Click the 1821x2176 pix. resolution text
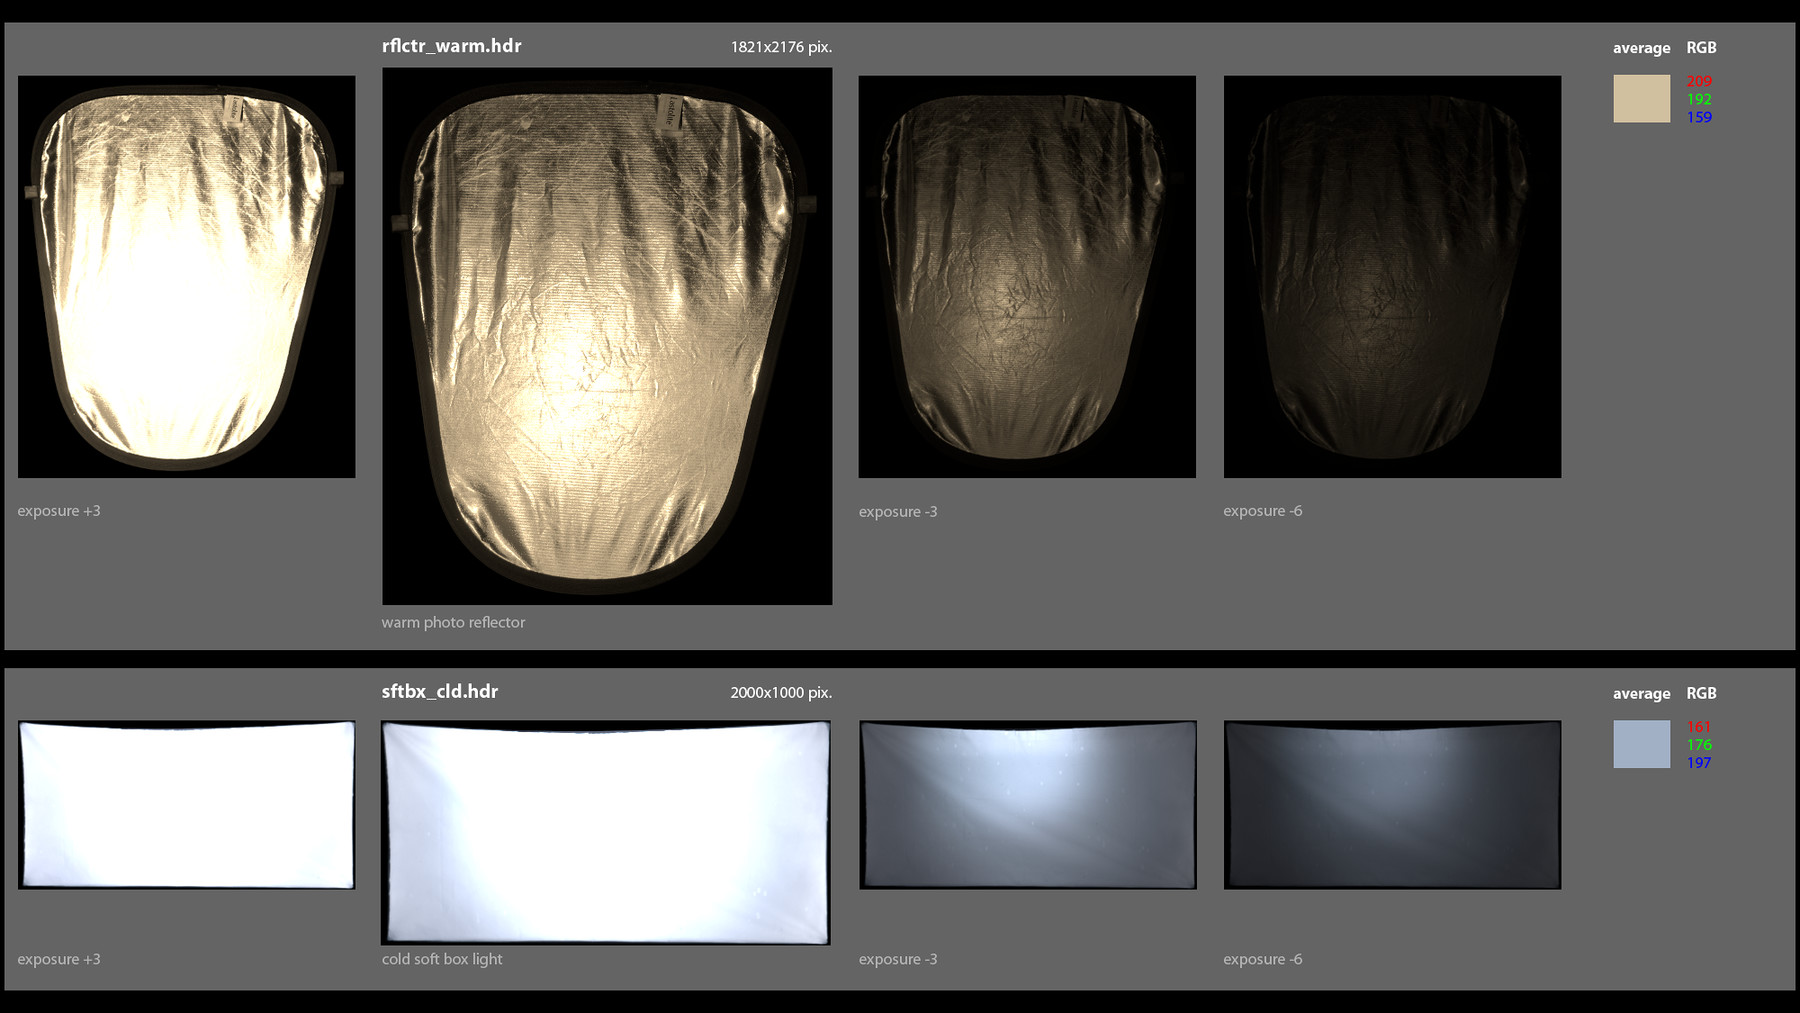 point(781,46)
